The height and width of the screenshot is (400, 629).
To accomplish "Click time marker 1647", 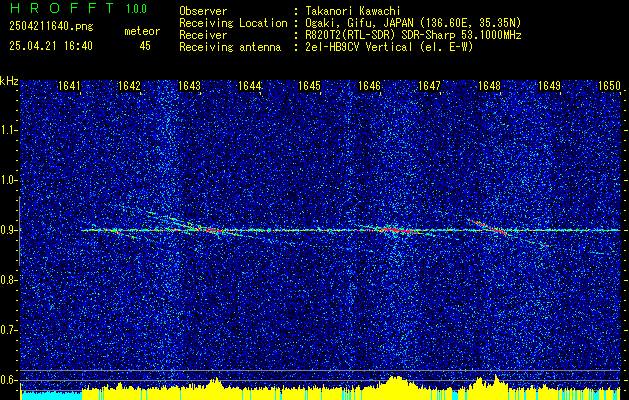I will pos(429,86).
